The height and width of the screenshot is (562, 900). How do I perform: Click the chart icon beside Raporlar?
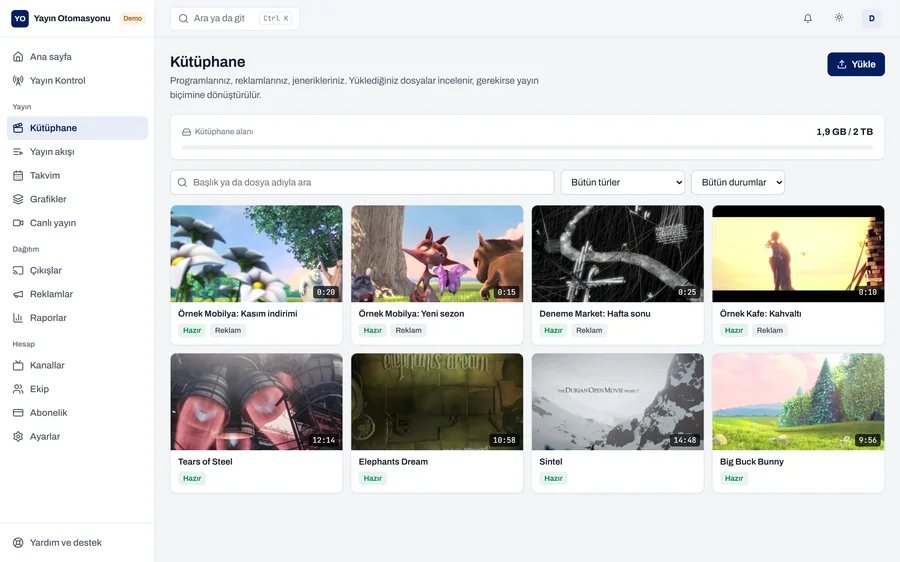point(18,317)
